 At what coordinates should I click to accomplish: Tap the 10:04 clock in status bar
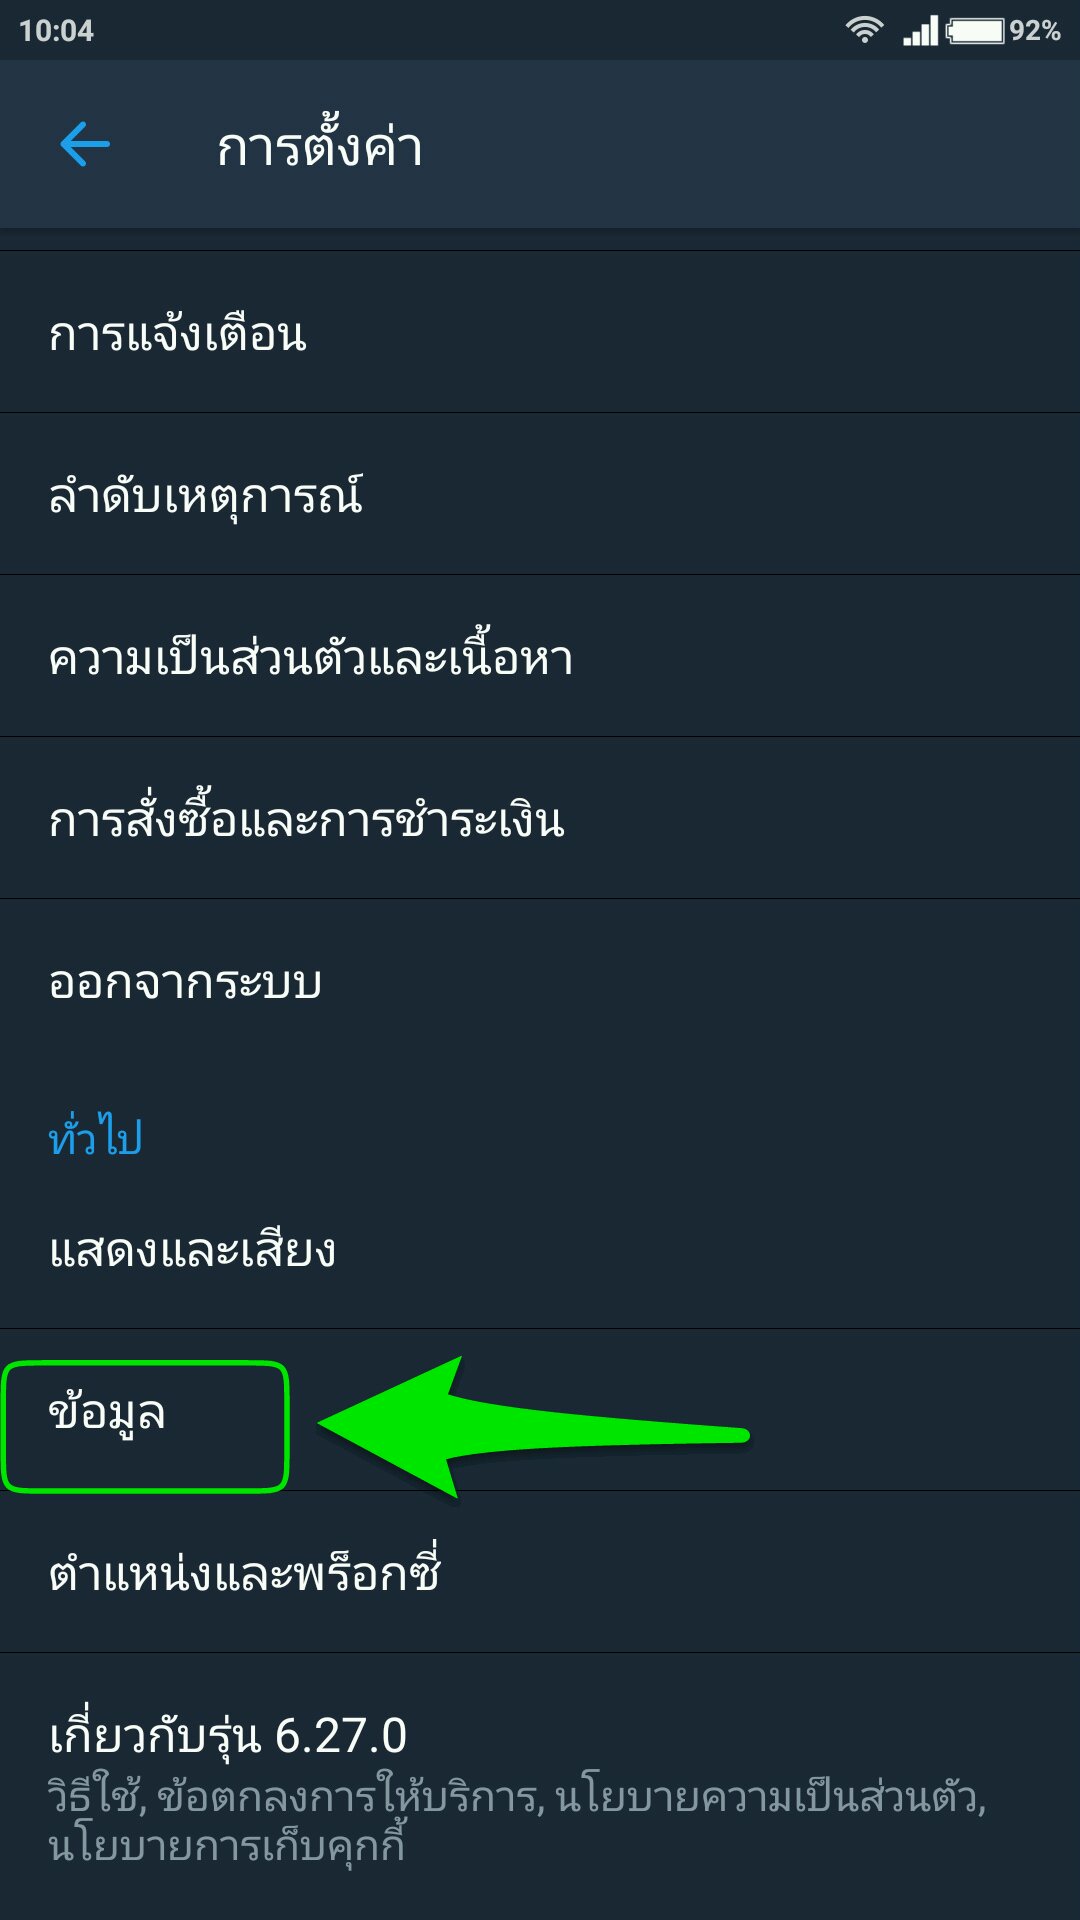56,31
